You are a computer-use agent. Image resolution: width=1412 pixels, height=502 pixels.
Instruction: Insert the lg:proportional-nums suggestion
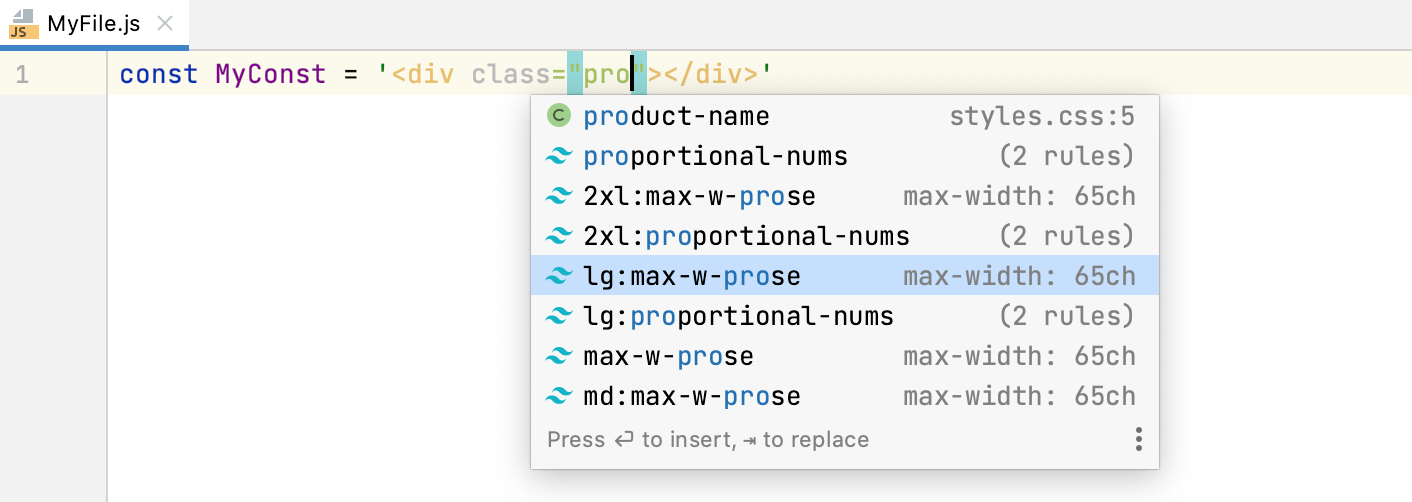(x=738, y=317)
